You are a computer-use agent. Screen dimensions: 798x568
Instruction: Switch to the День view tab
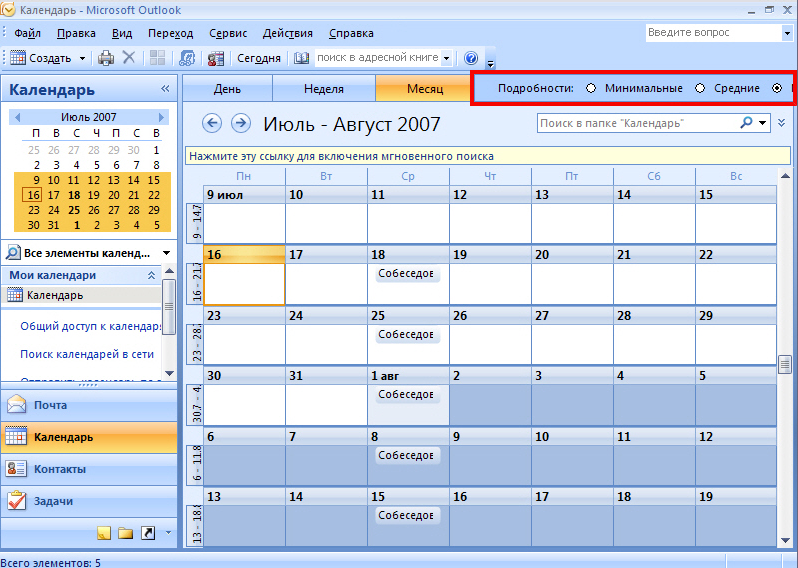pos(227,89)
